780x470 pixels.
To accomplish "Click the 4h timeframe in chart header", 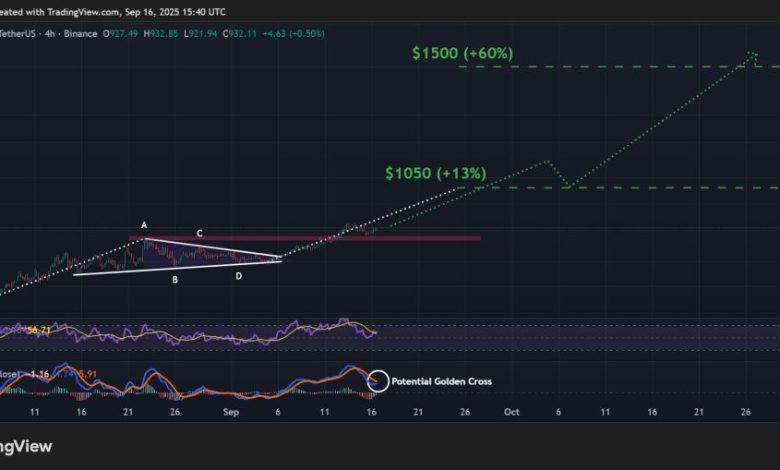I will click(x=51, y=33).
